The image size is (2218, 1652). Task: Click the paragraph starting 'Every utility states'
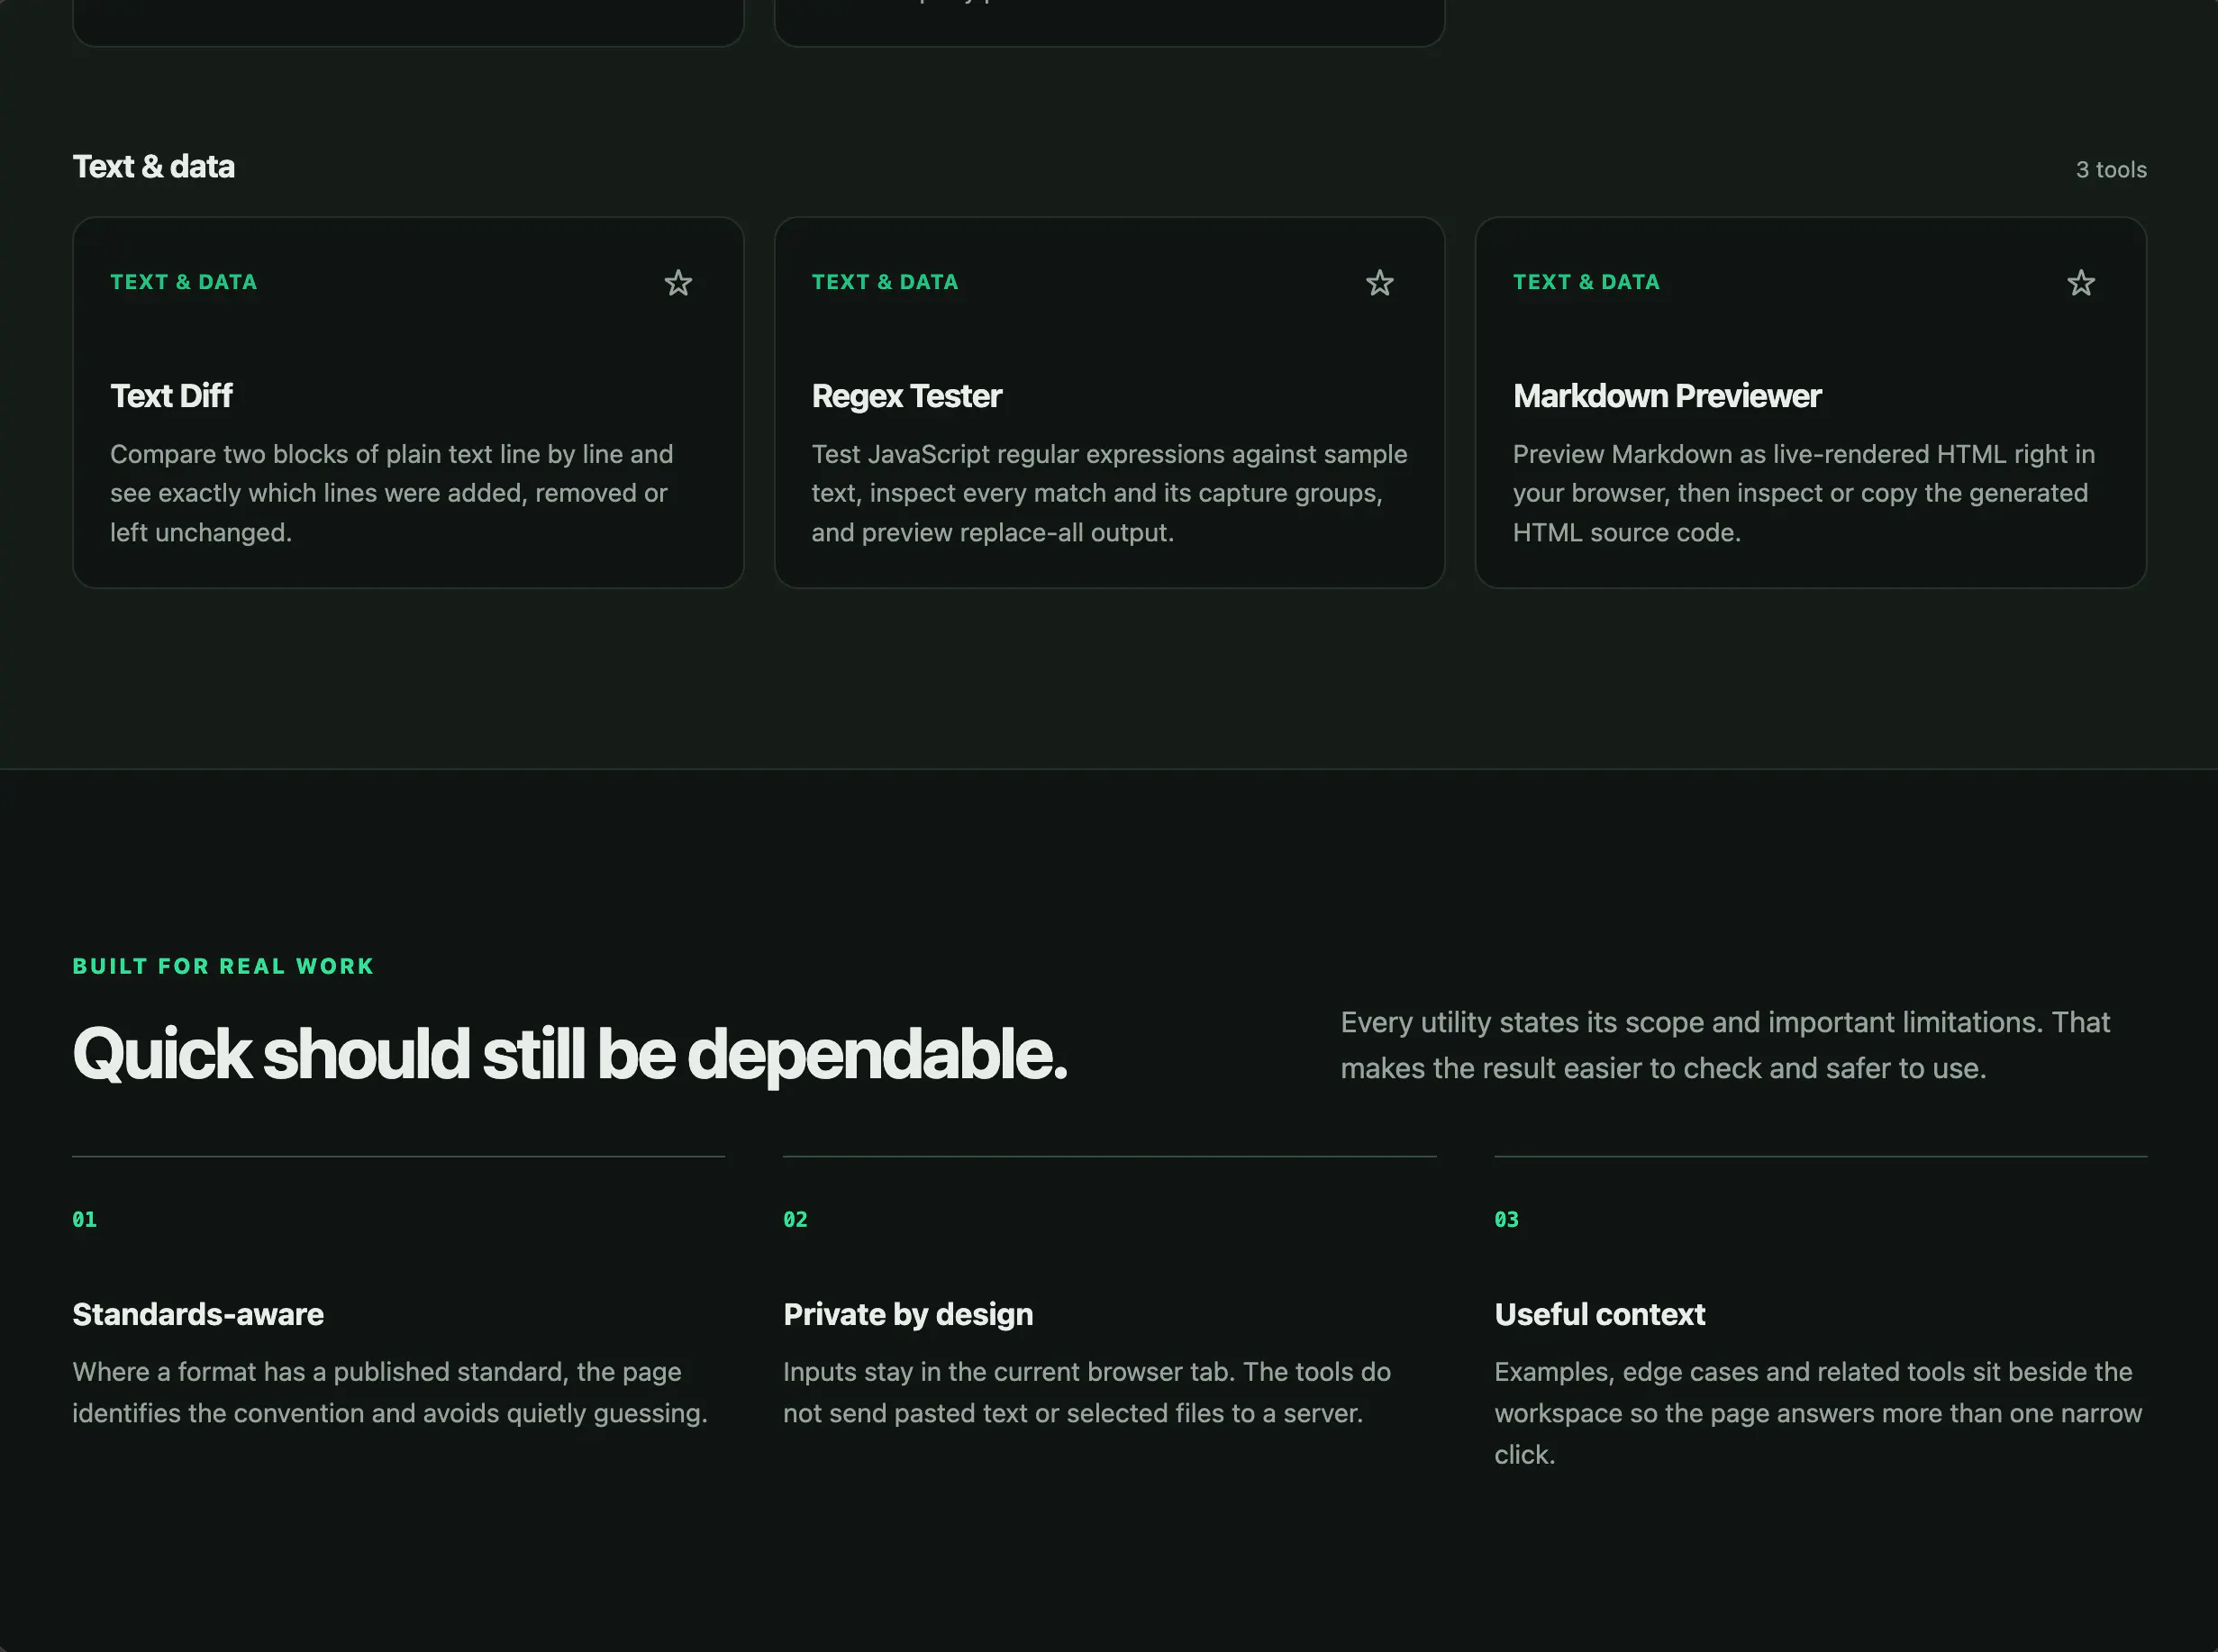(x=1725, y=1045)
